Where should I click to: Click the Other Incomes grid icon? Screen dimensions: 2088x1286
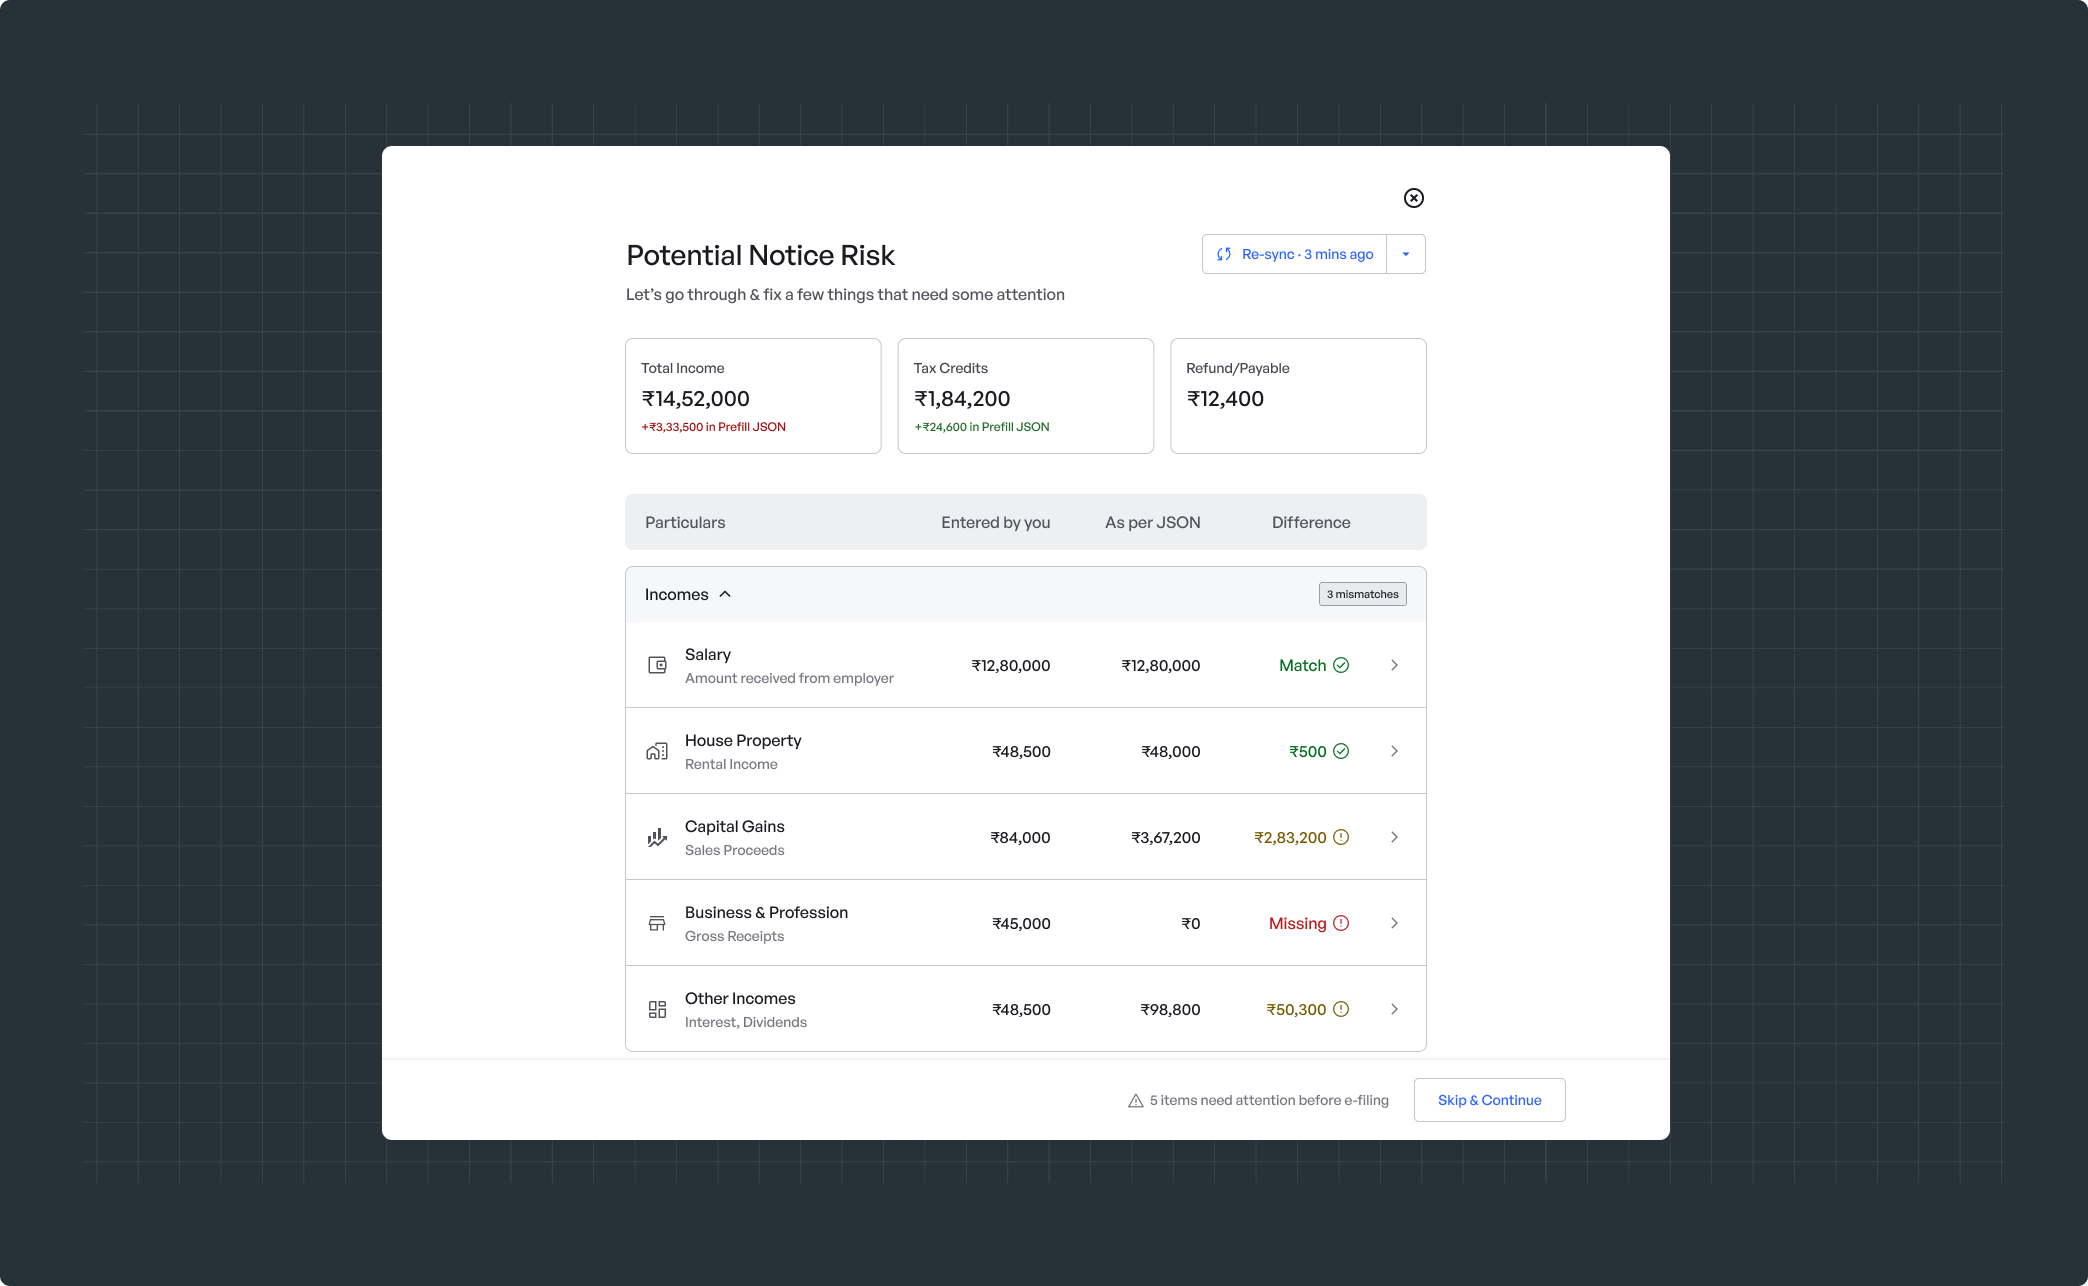click(657, 1009)
